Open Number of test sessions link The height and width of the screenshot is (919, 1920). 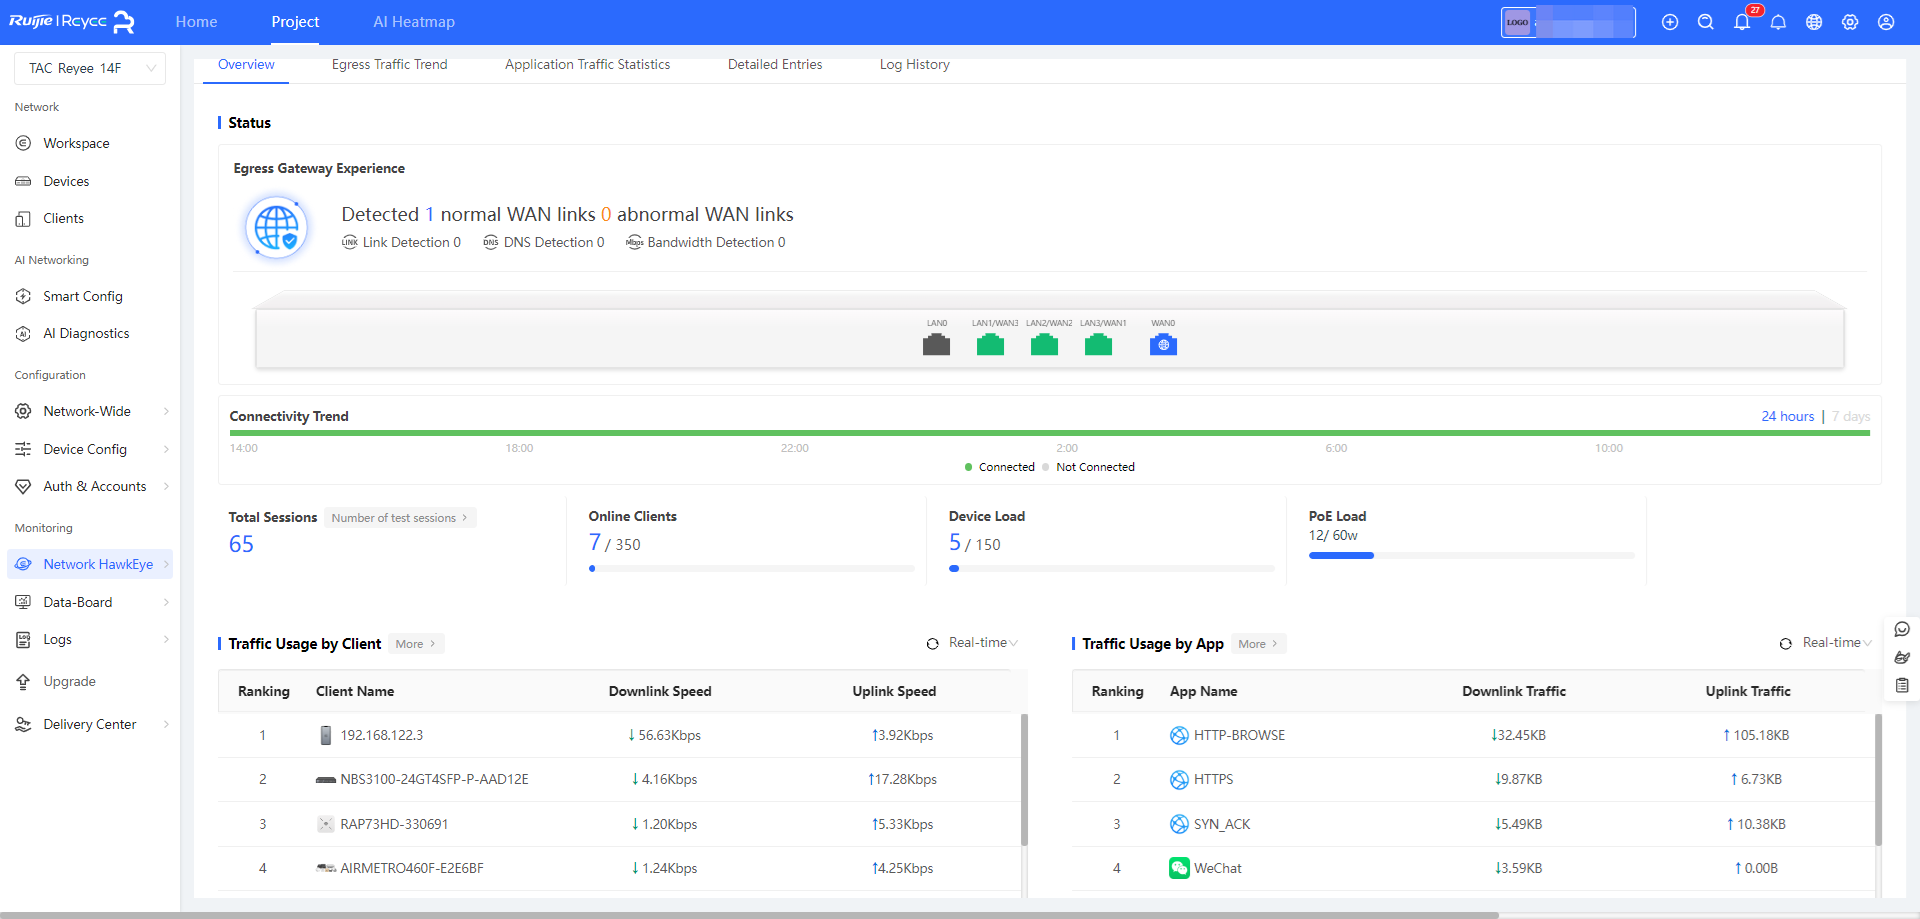[399, 518]
